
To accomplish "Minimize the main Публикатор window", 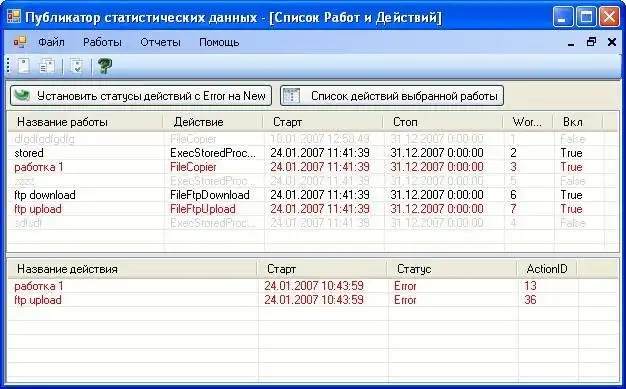I will (x=563, y=17).
